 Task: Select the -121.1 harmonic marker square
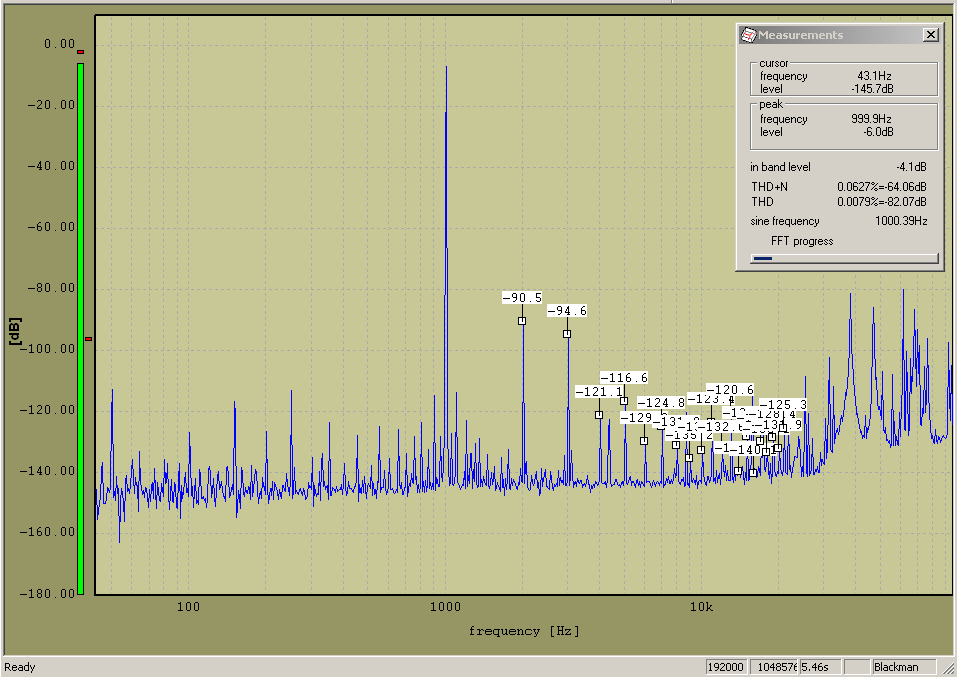599,415
